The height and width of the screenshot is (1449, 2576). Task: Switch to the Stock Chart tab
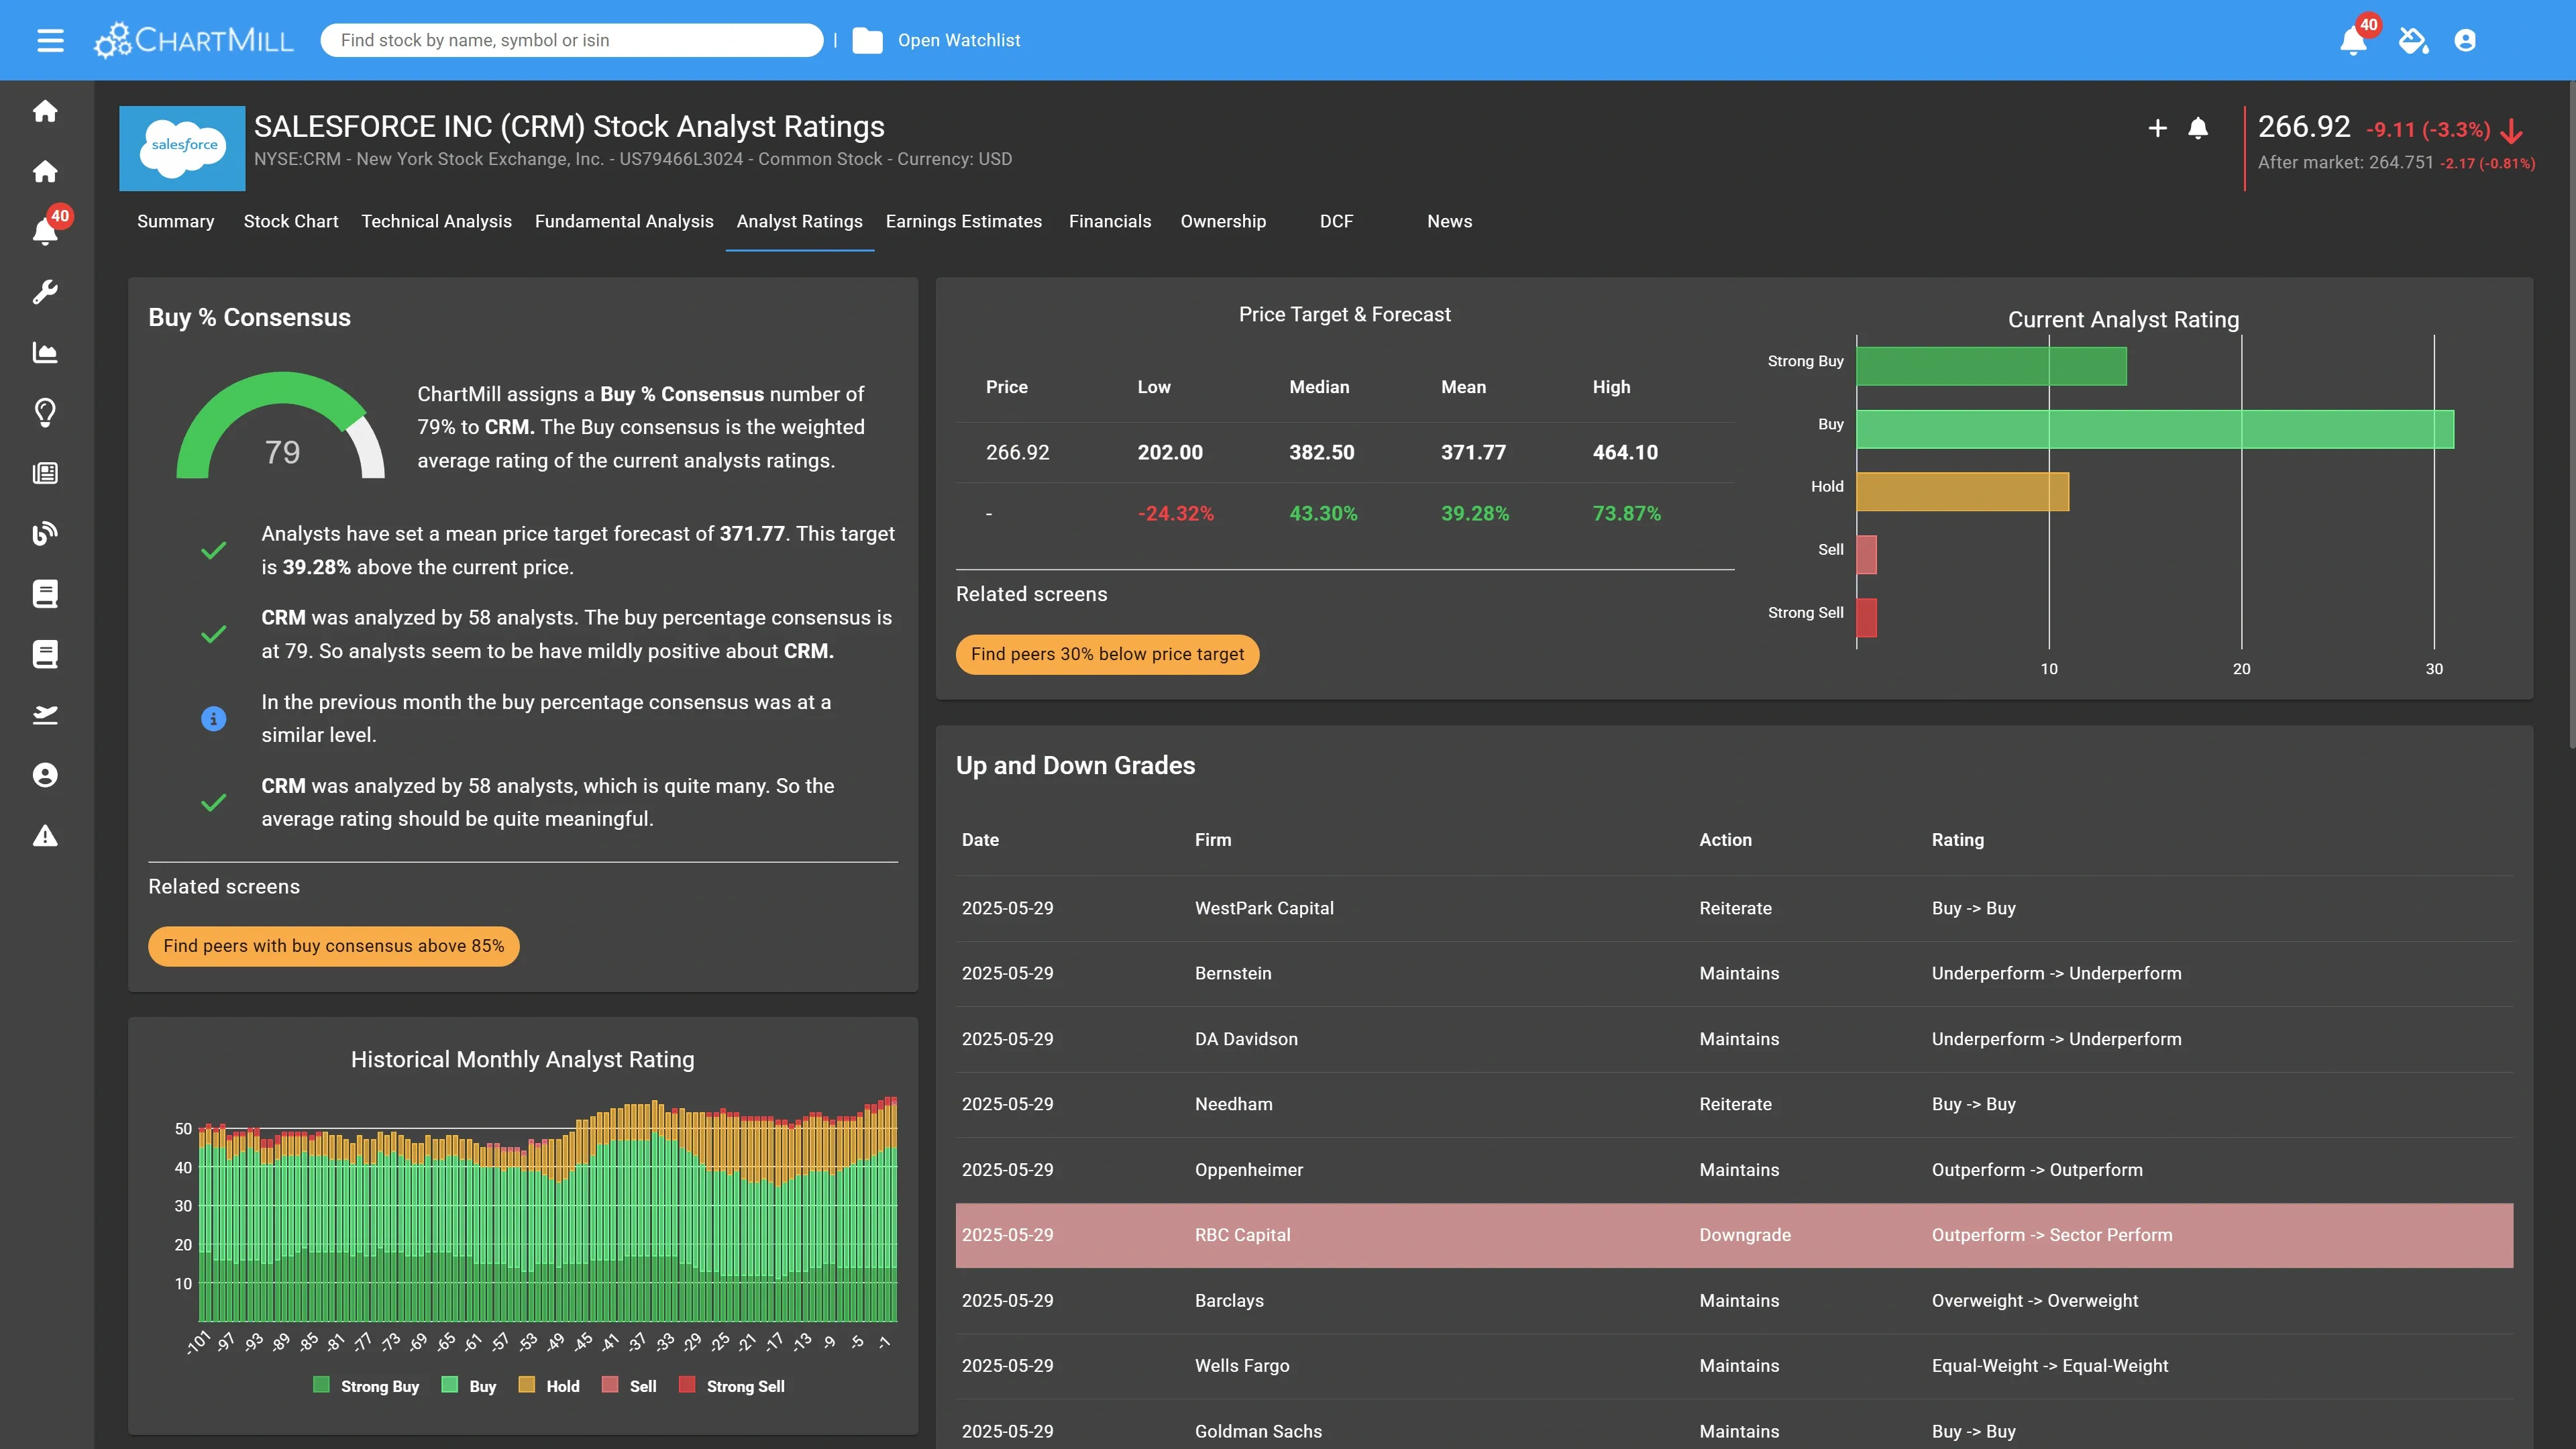click(291, 221)
